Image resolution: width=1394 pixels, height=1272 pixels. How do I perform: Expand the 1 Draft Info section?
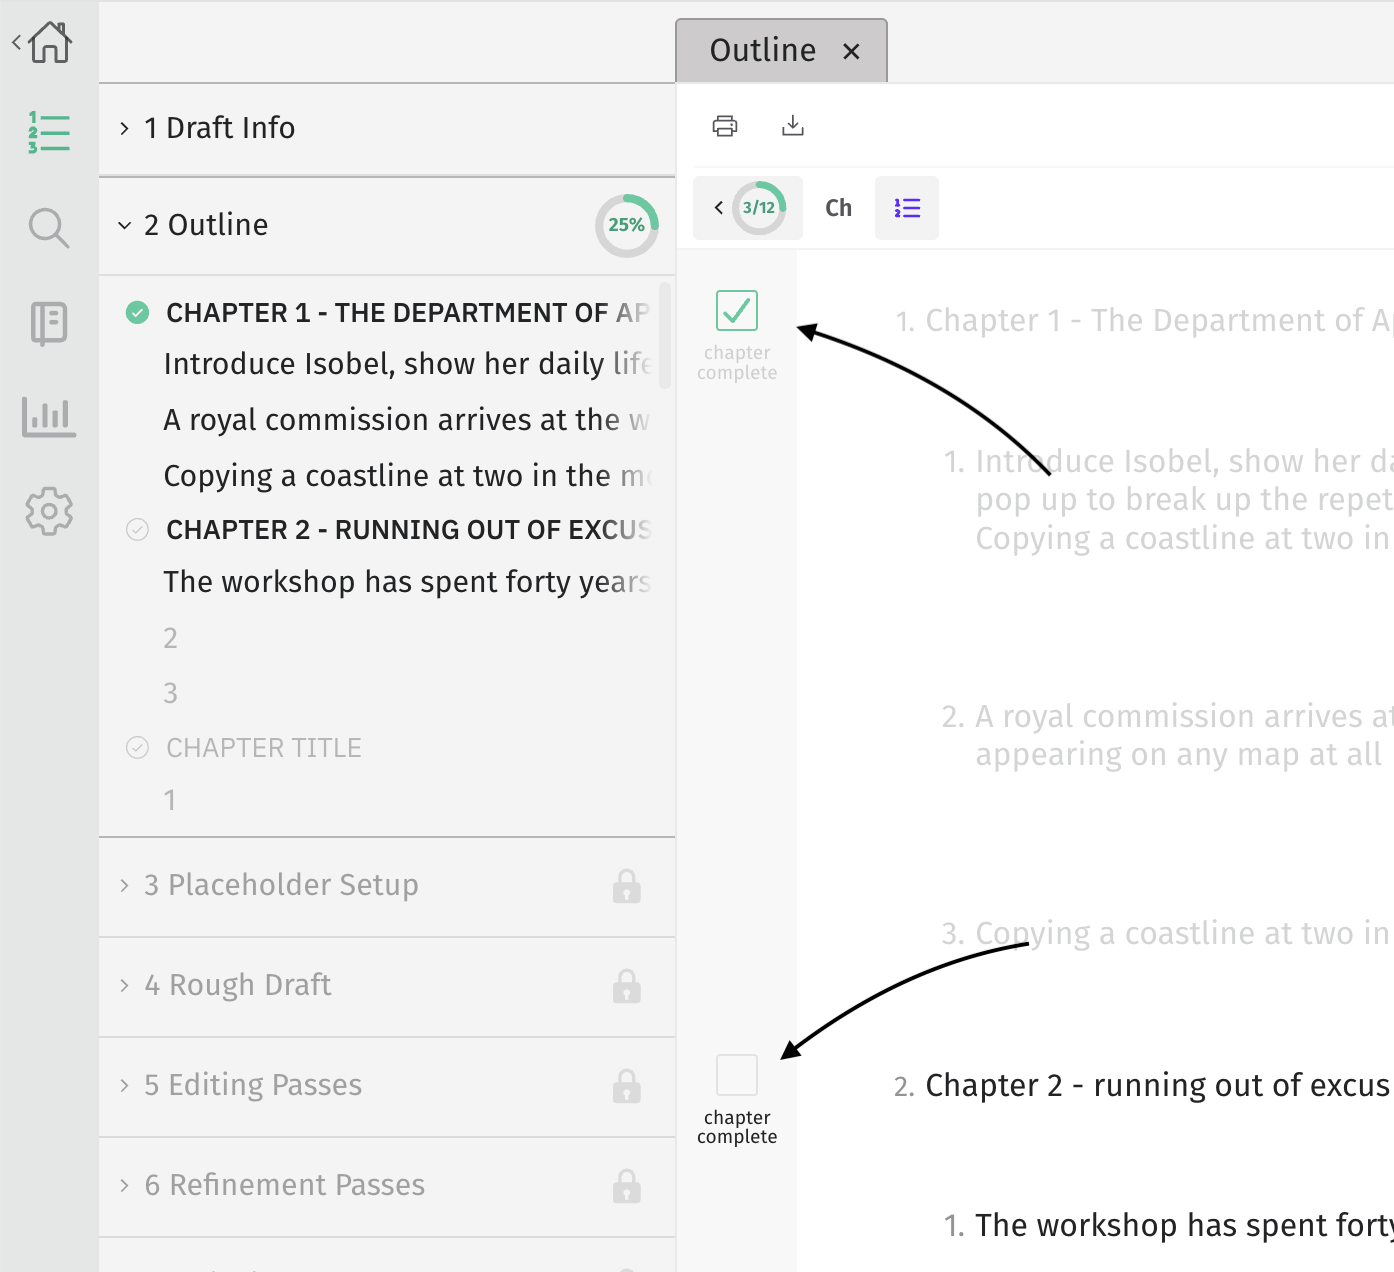(x=387, y=128)
